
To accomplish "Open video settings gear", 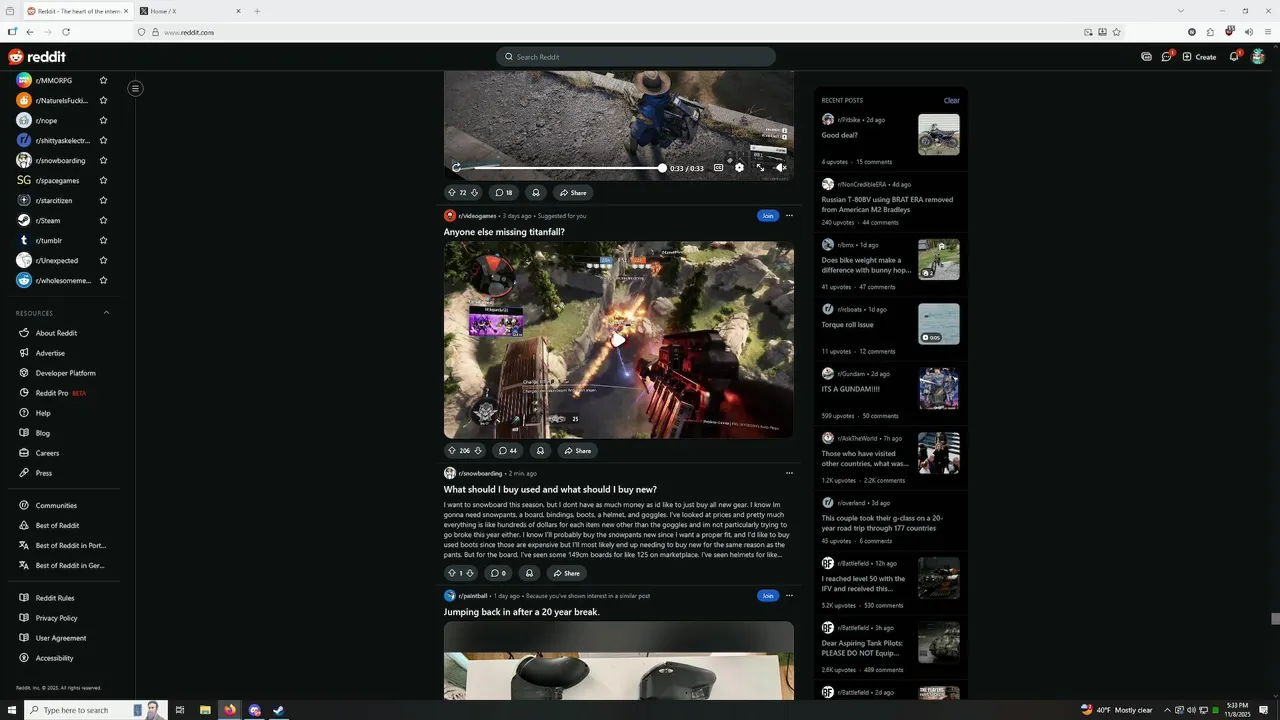I will tap(739, 168).
